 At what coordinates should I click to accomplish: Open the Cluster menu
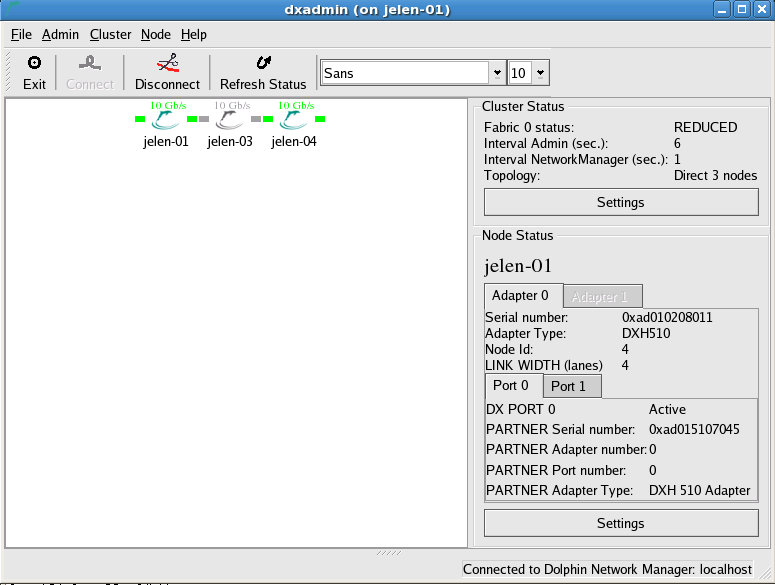pyautogui.click(x=110, y=35)
